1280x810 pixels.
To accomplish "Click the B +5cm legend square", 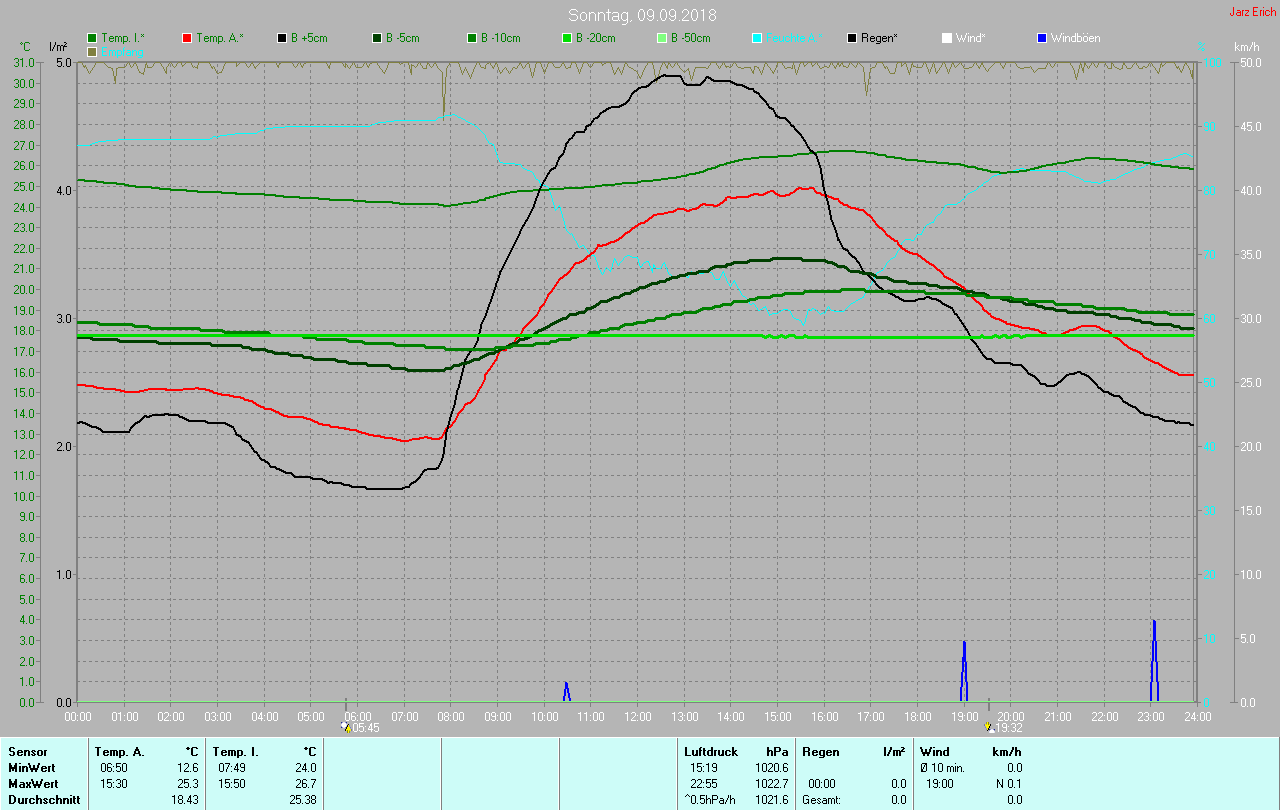I will [282, 38].
